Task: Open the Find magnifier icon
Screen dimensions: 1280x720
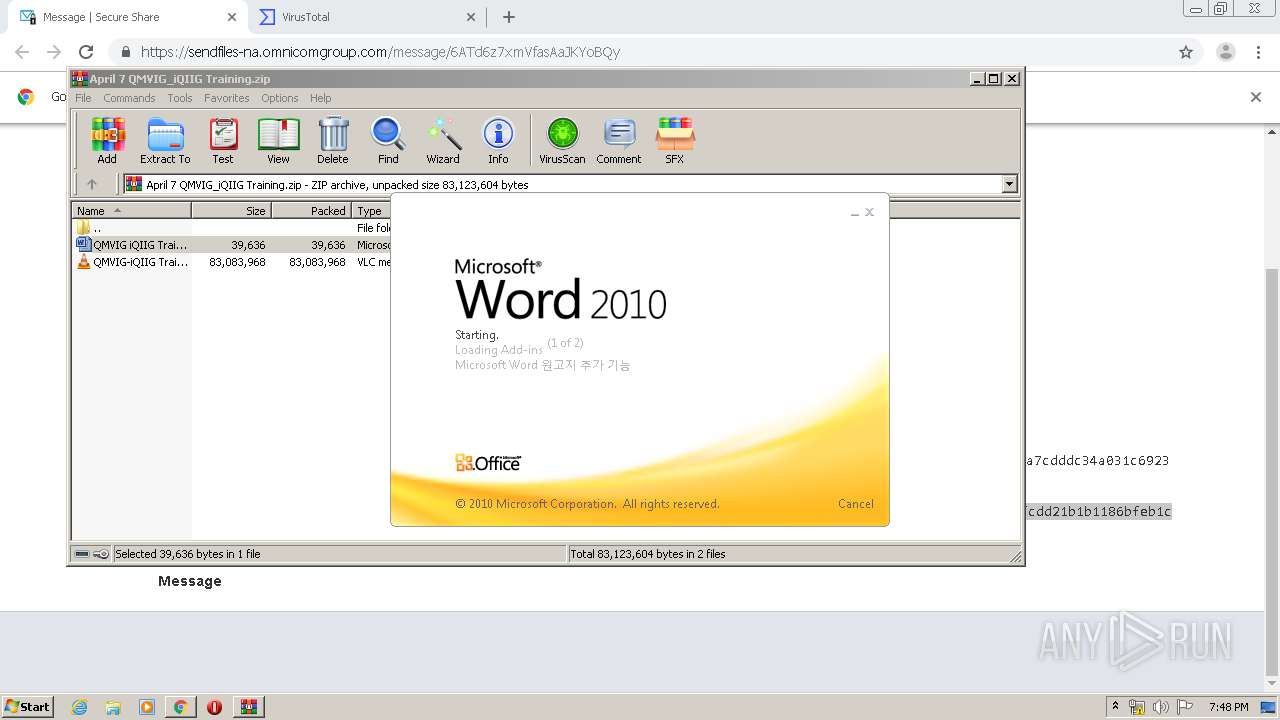Action: tap(388, 140)
